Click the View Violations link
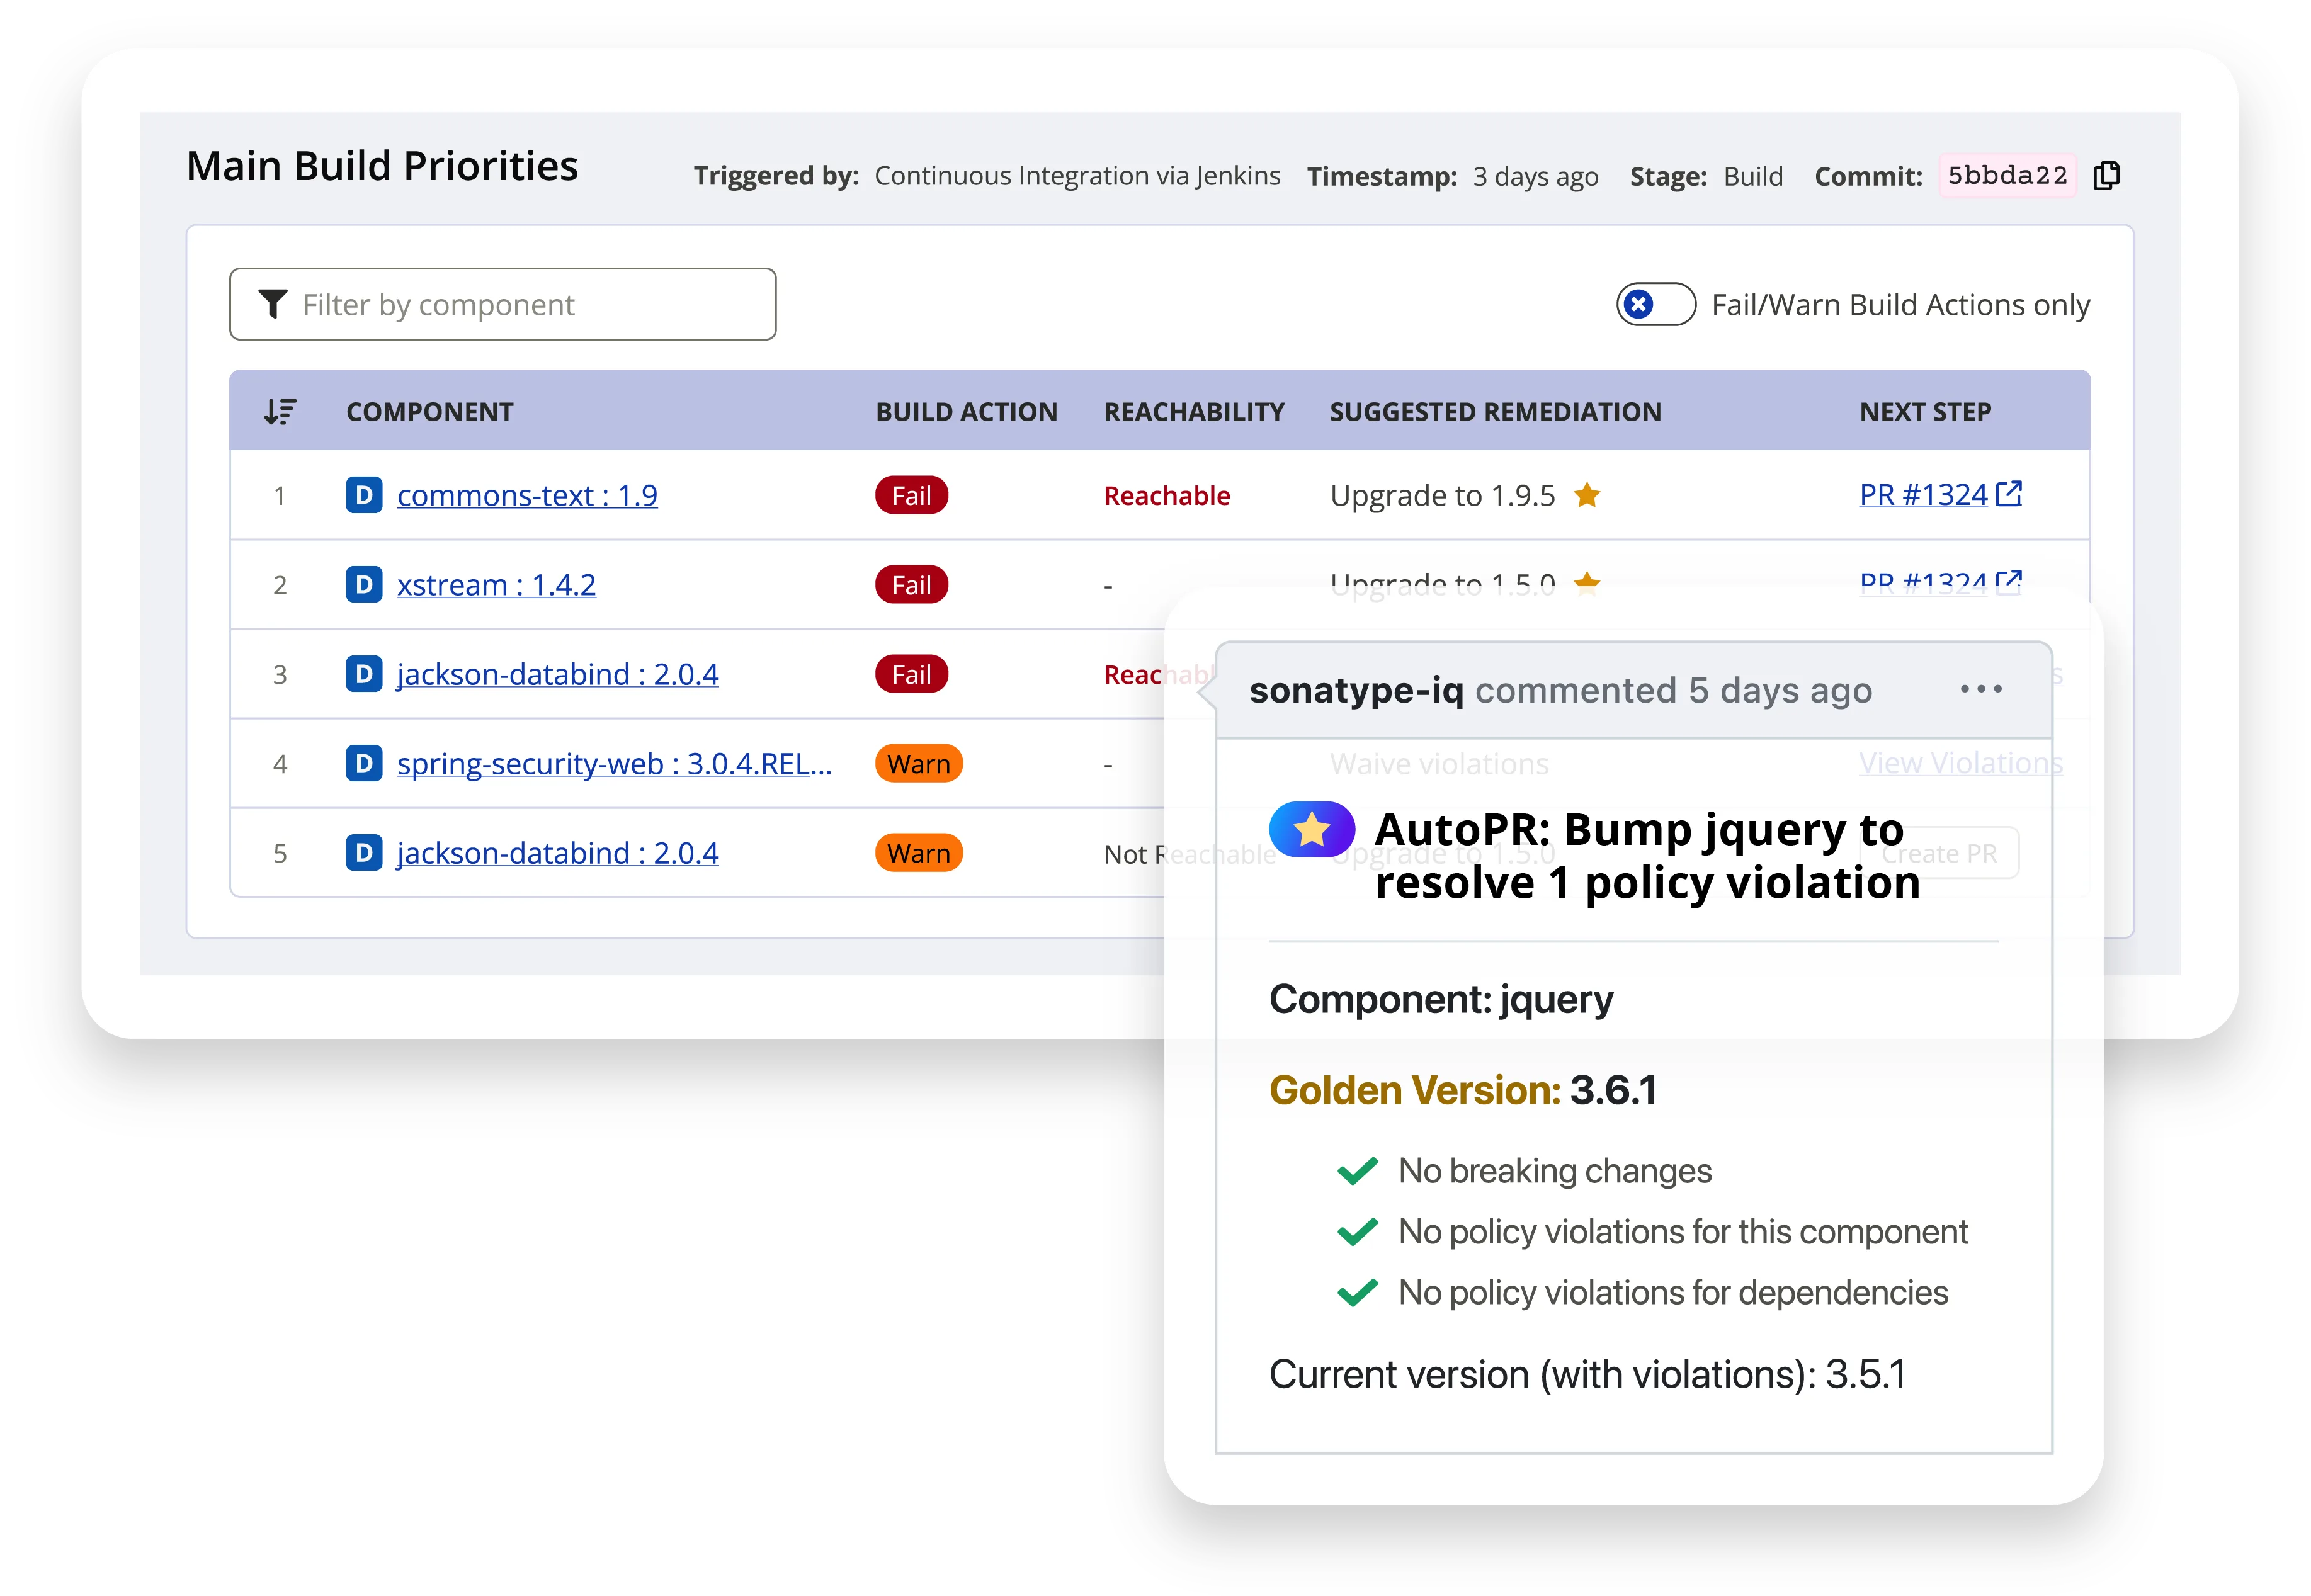The image size is (2311, 1596). coord(1959,762)
